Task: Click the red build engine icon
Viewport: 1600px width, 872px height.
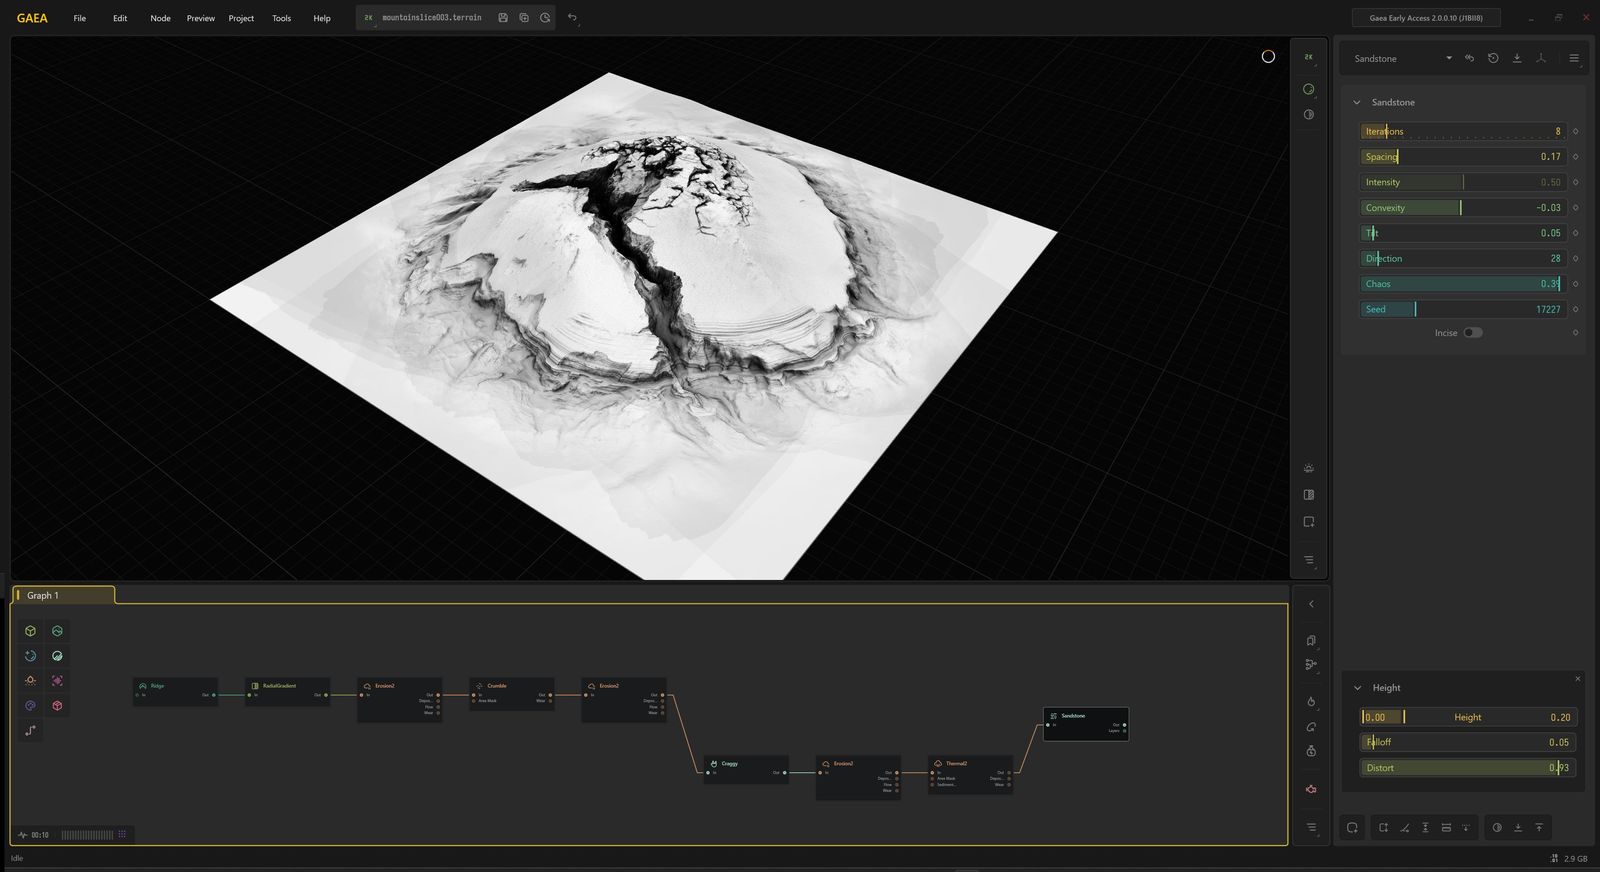Action: pos(1311,789)
